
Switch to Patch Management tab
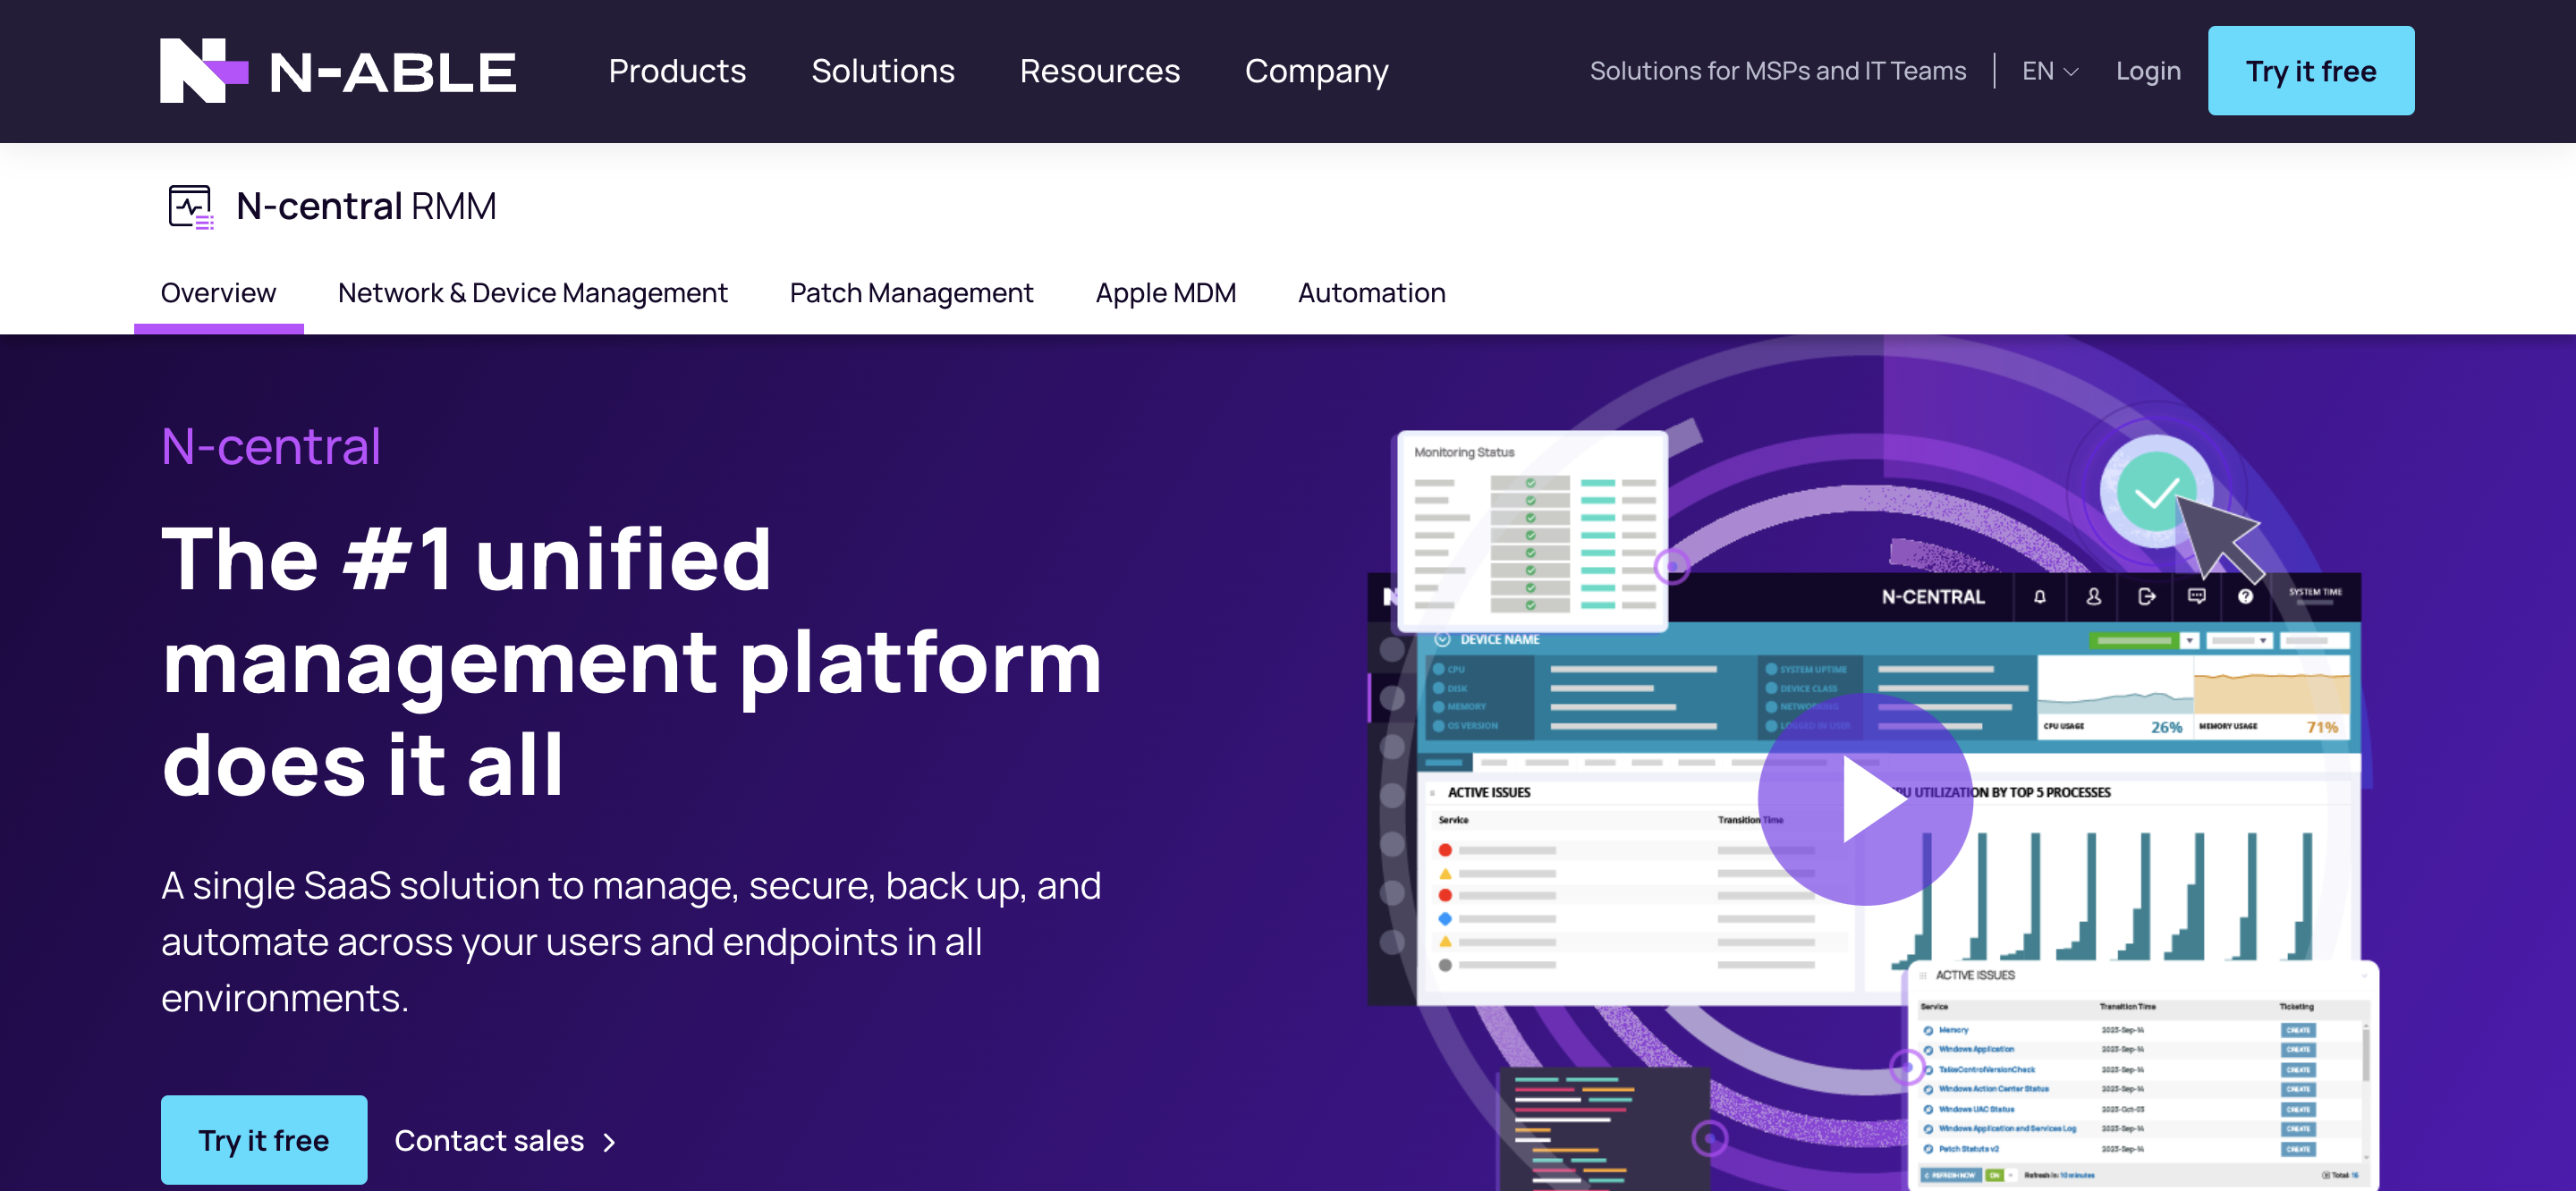click(911, 293)
